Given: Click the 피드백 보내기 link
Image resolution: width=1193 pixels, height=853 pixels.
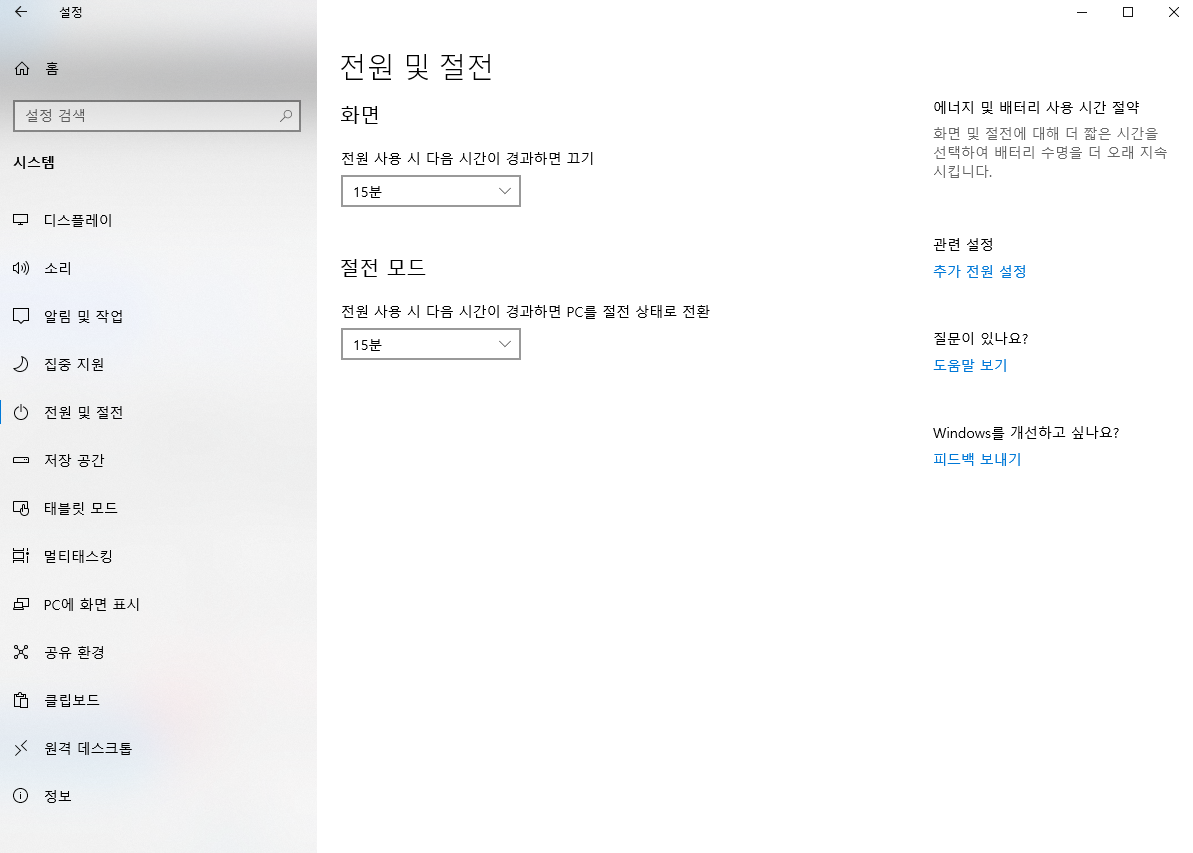Looking at the screenshot, I should point(976,459).
